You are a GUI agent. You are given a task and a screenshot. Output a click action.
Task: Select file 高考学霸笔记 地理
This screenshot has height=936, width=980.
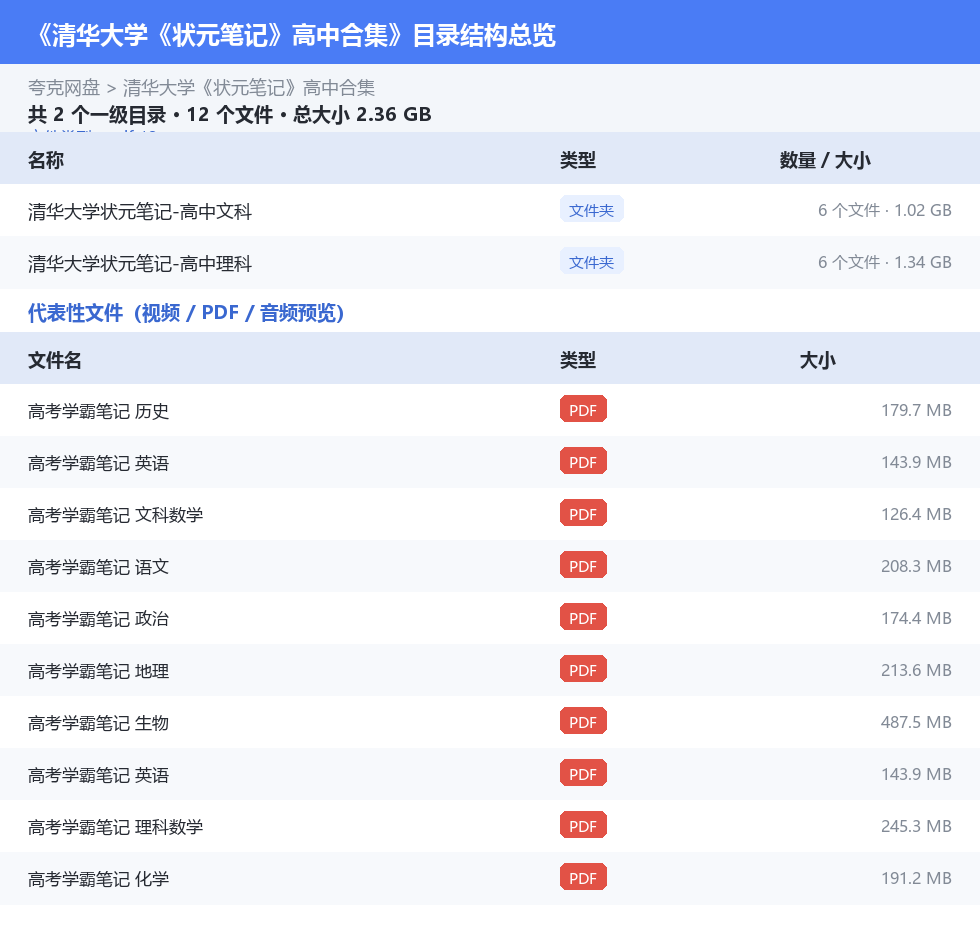98,671
